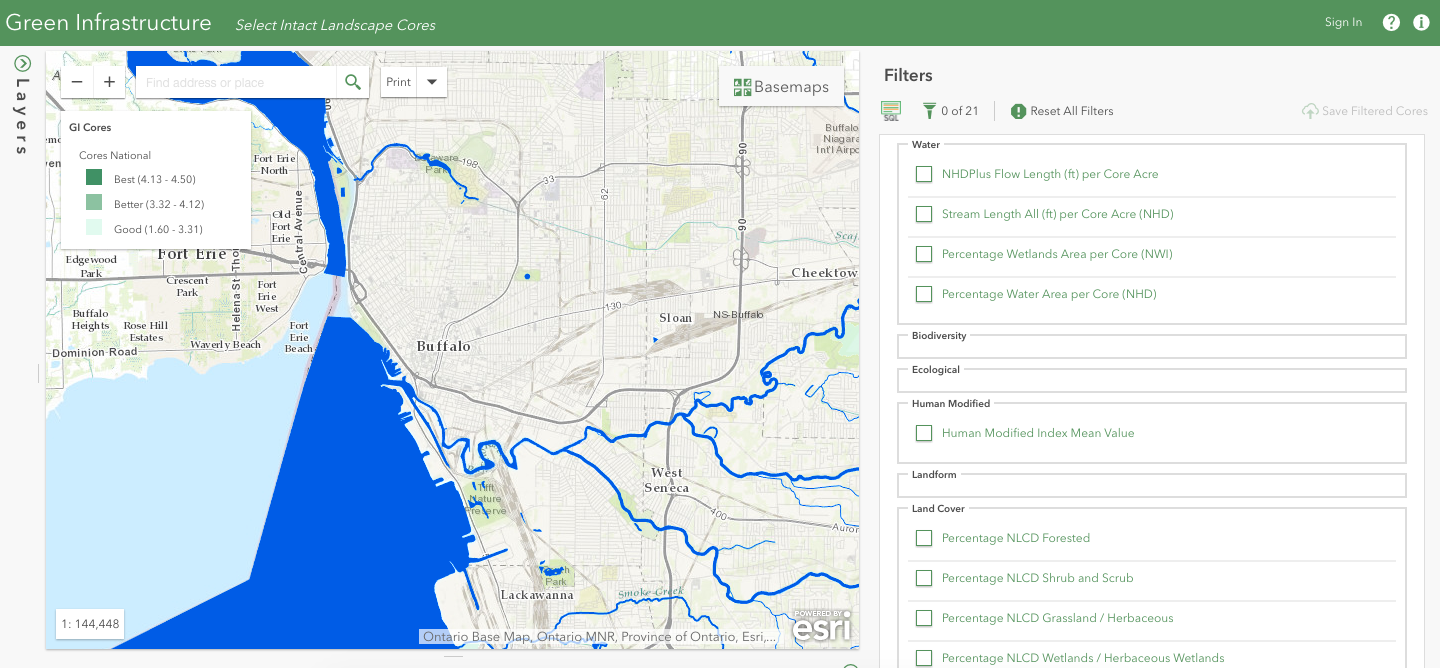Viewport: 1440px width, 668px height.
Task: Expand the Layers panel arrow icon
Action: pos(22,63)
